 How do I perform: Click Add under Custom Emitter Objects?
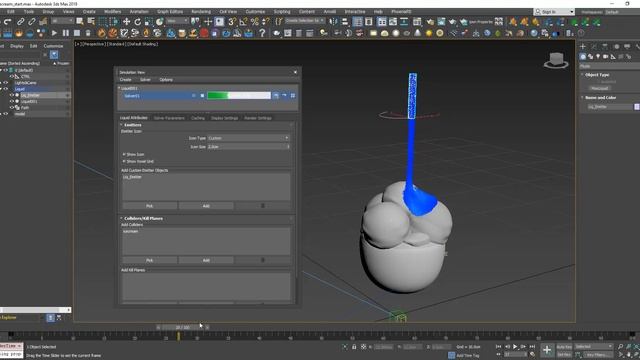[x=206, y=206]
